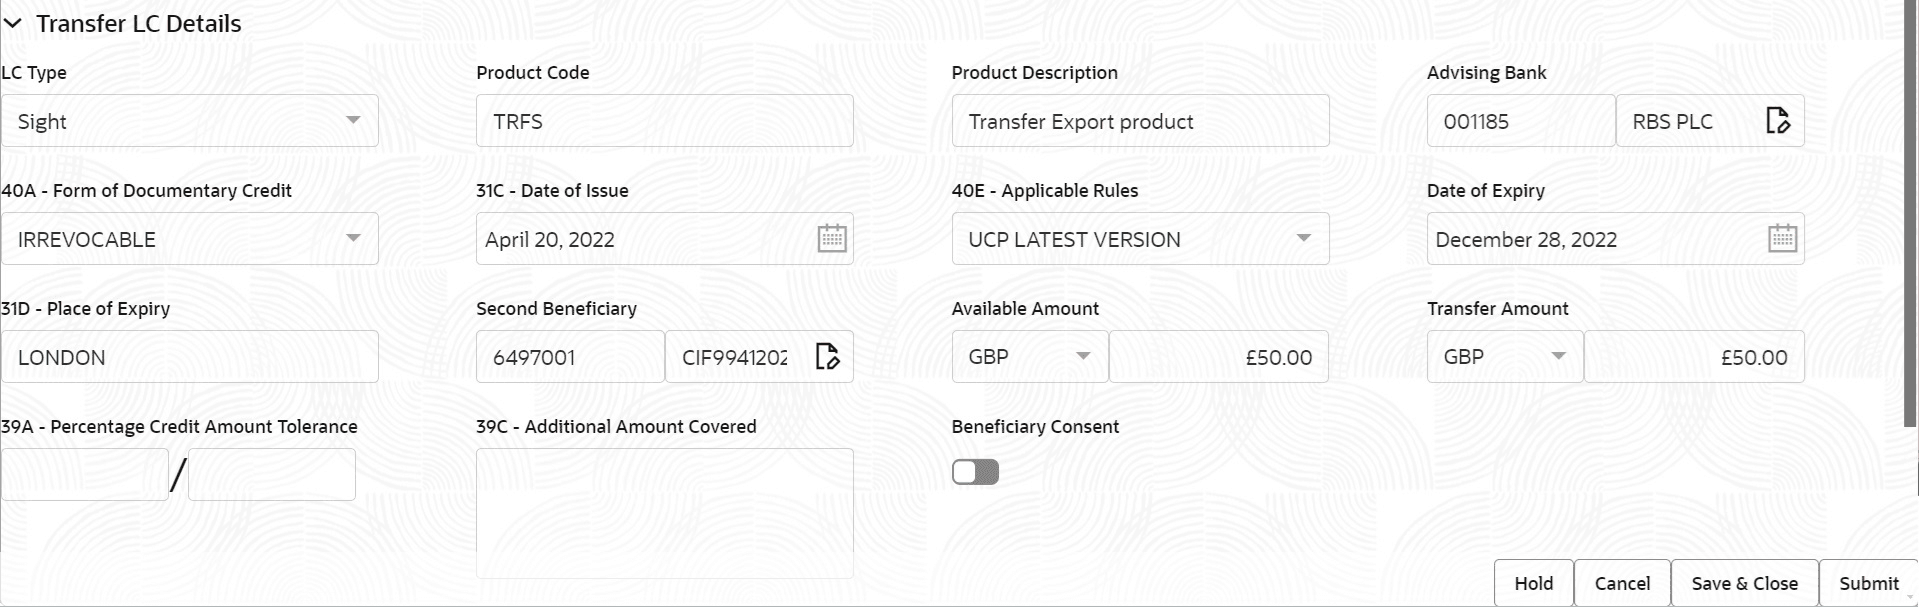Viewport: 1919px width, 607px height.
Task: Click the Additional Amount Covered text area
Action: (664, 512)
